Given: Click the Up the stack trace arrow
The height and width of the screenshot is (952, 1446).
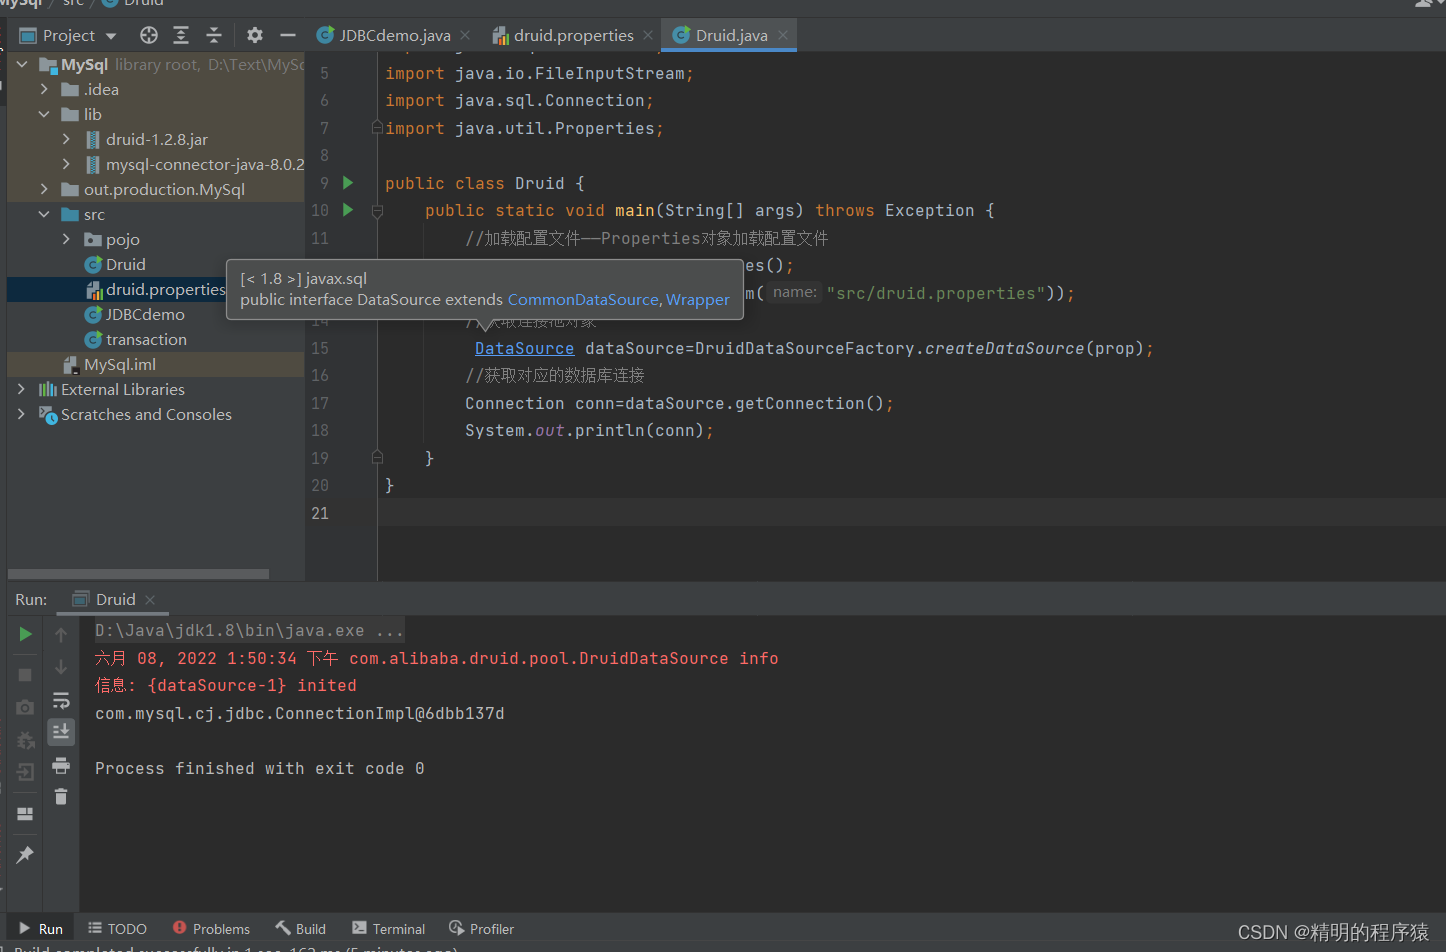Looking at the screenshot, I should [61, 634].
